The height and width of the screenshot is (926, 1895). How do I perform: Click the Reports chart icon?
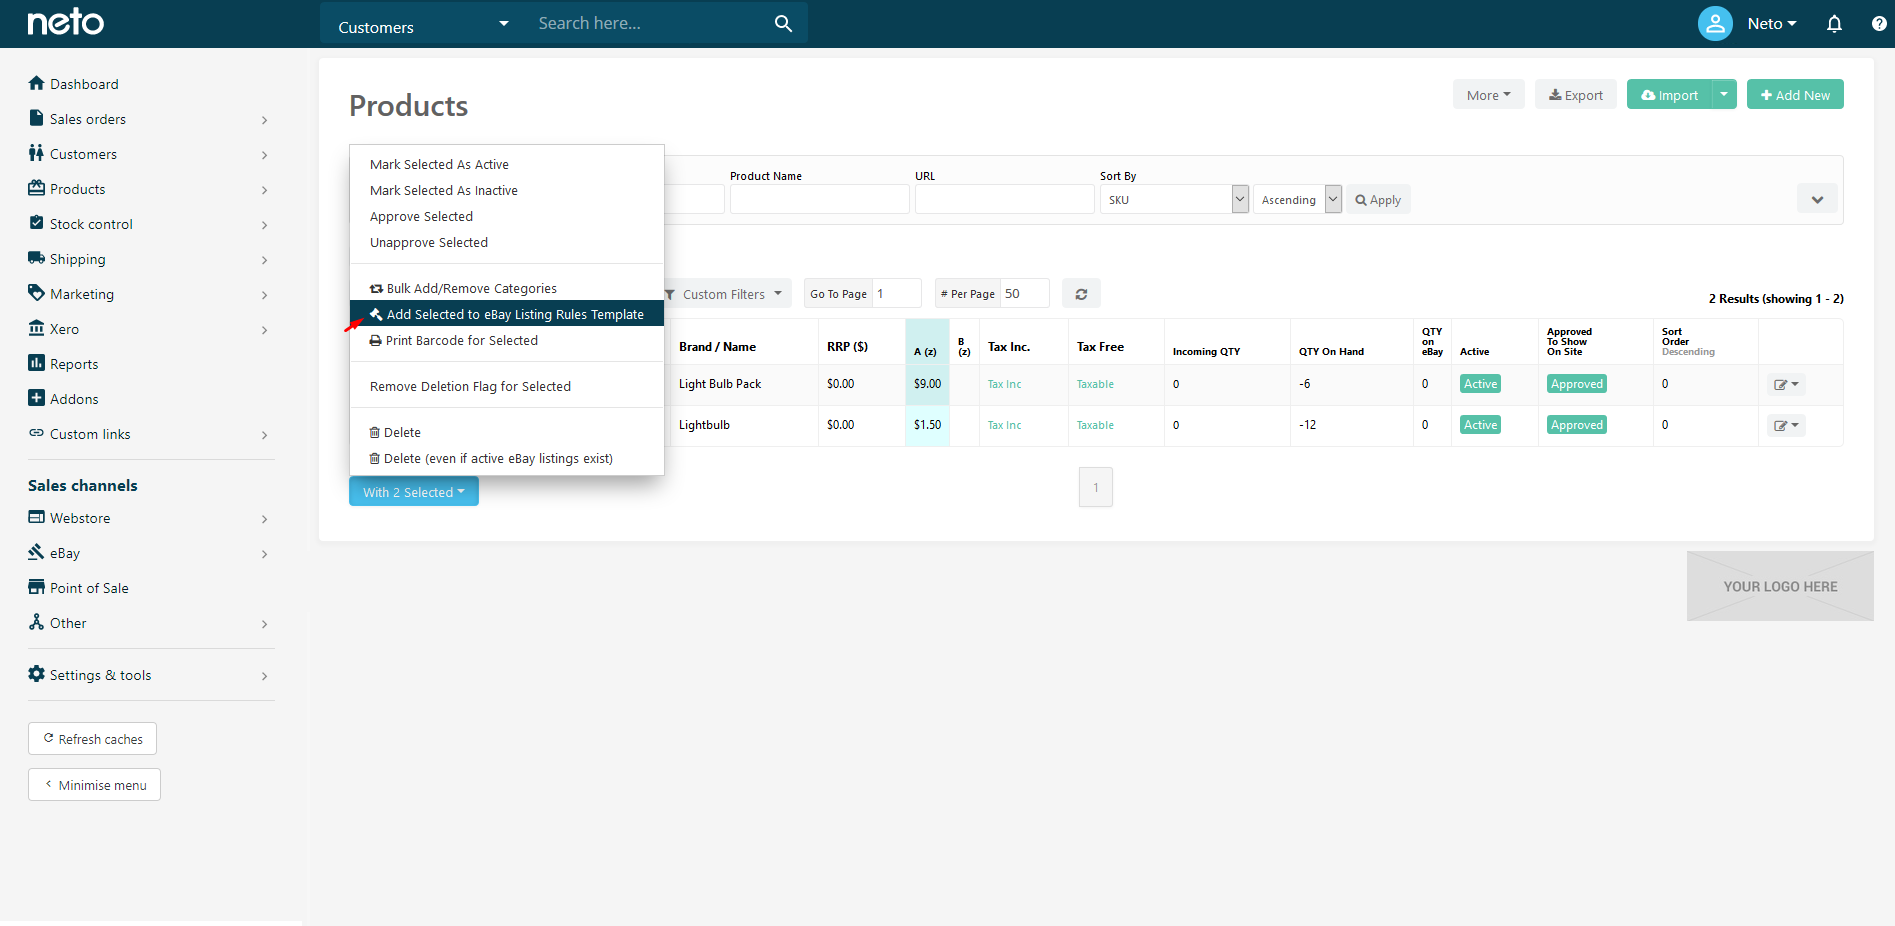(36, 363)
